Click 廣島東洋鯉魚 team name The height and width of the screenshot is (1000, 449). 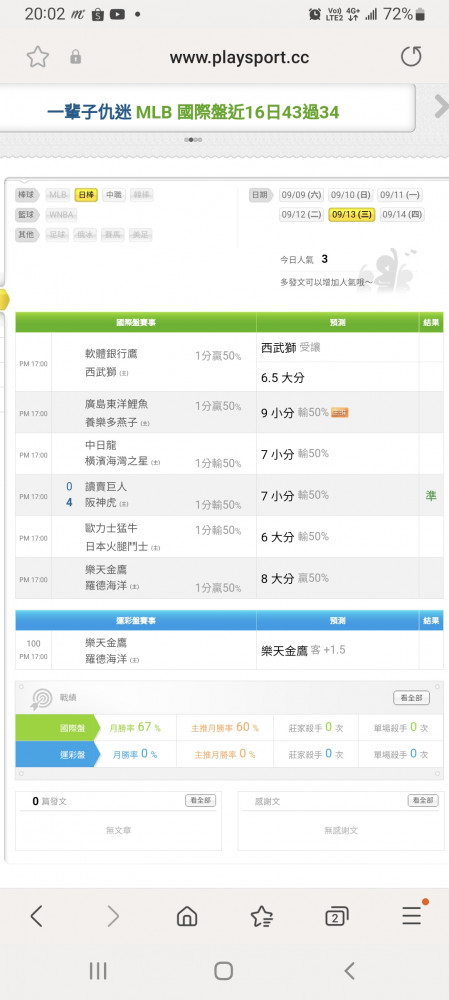(x=117, y=404)
